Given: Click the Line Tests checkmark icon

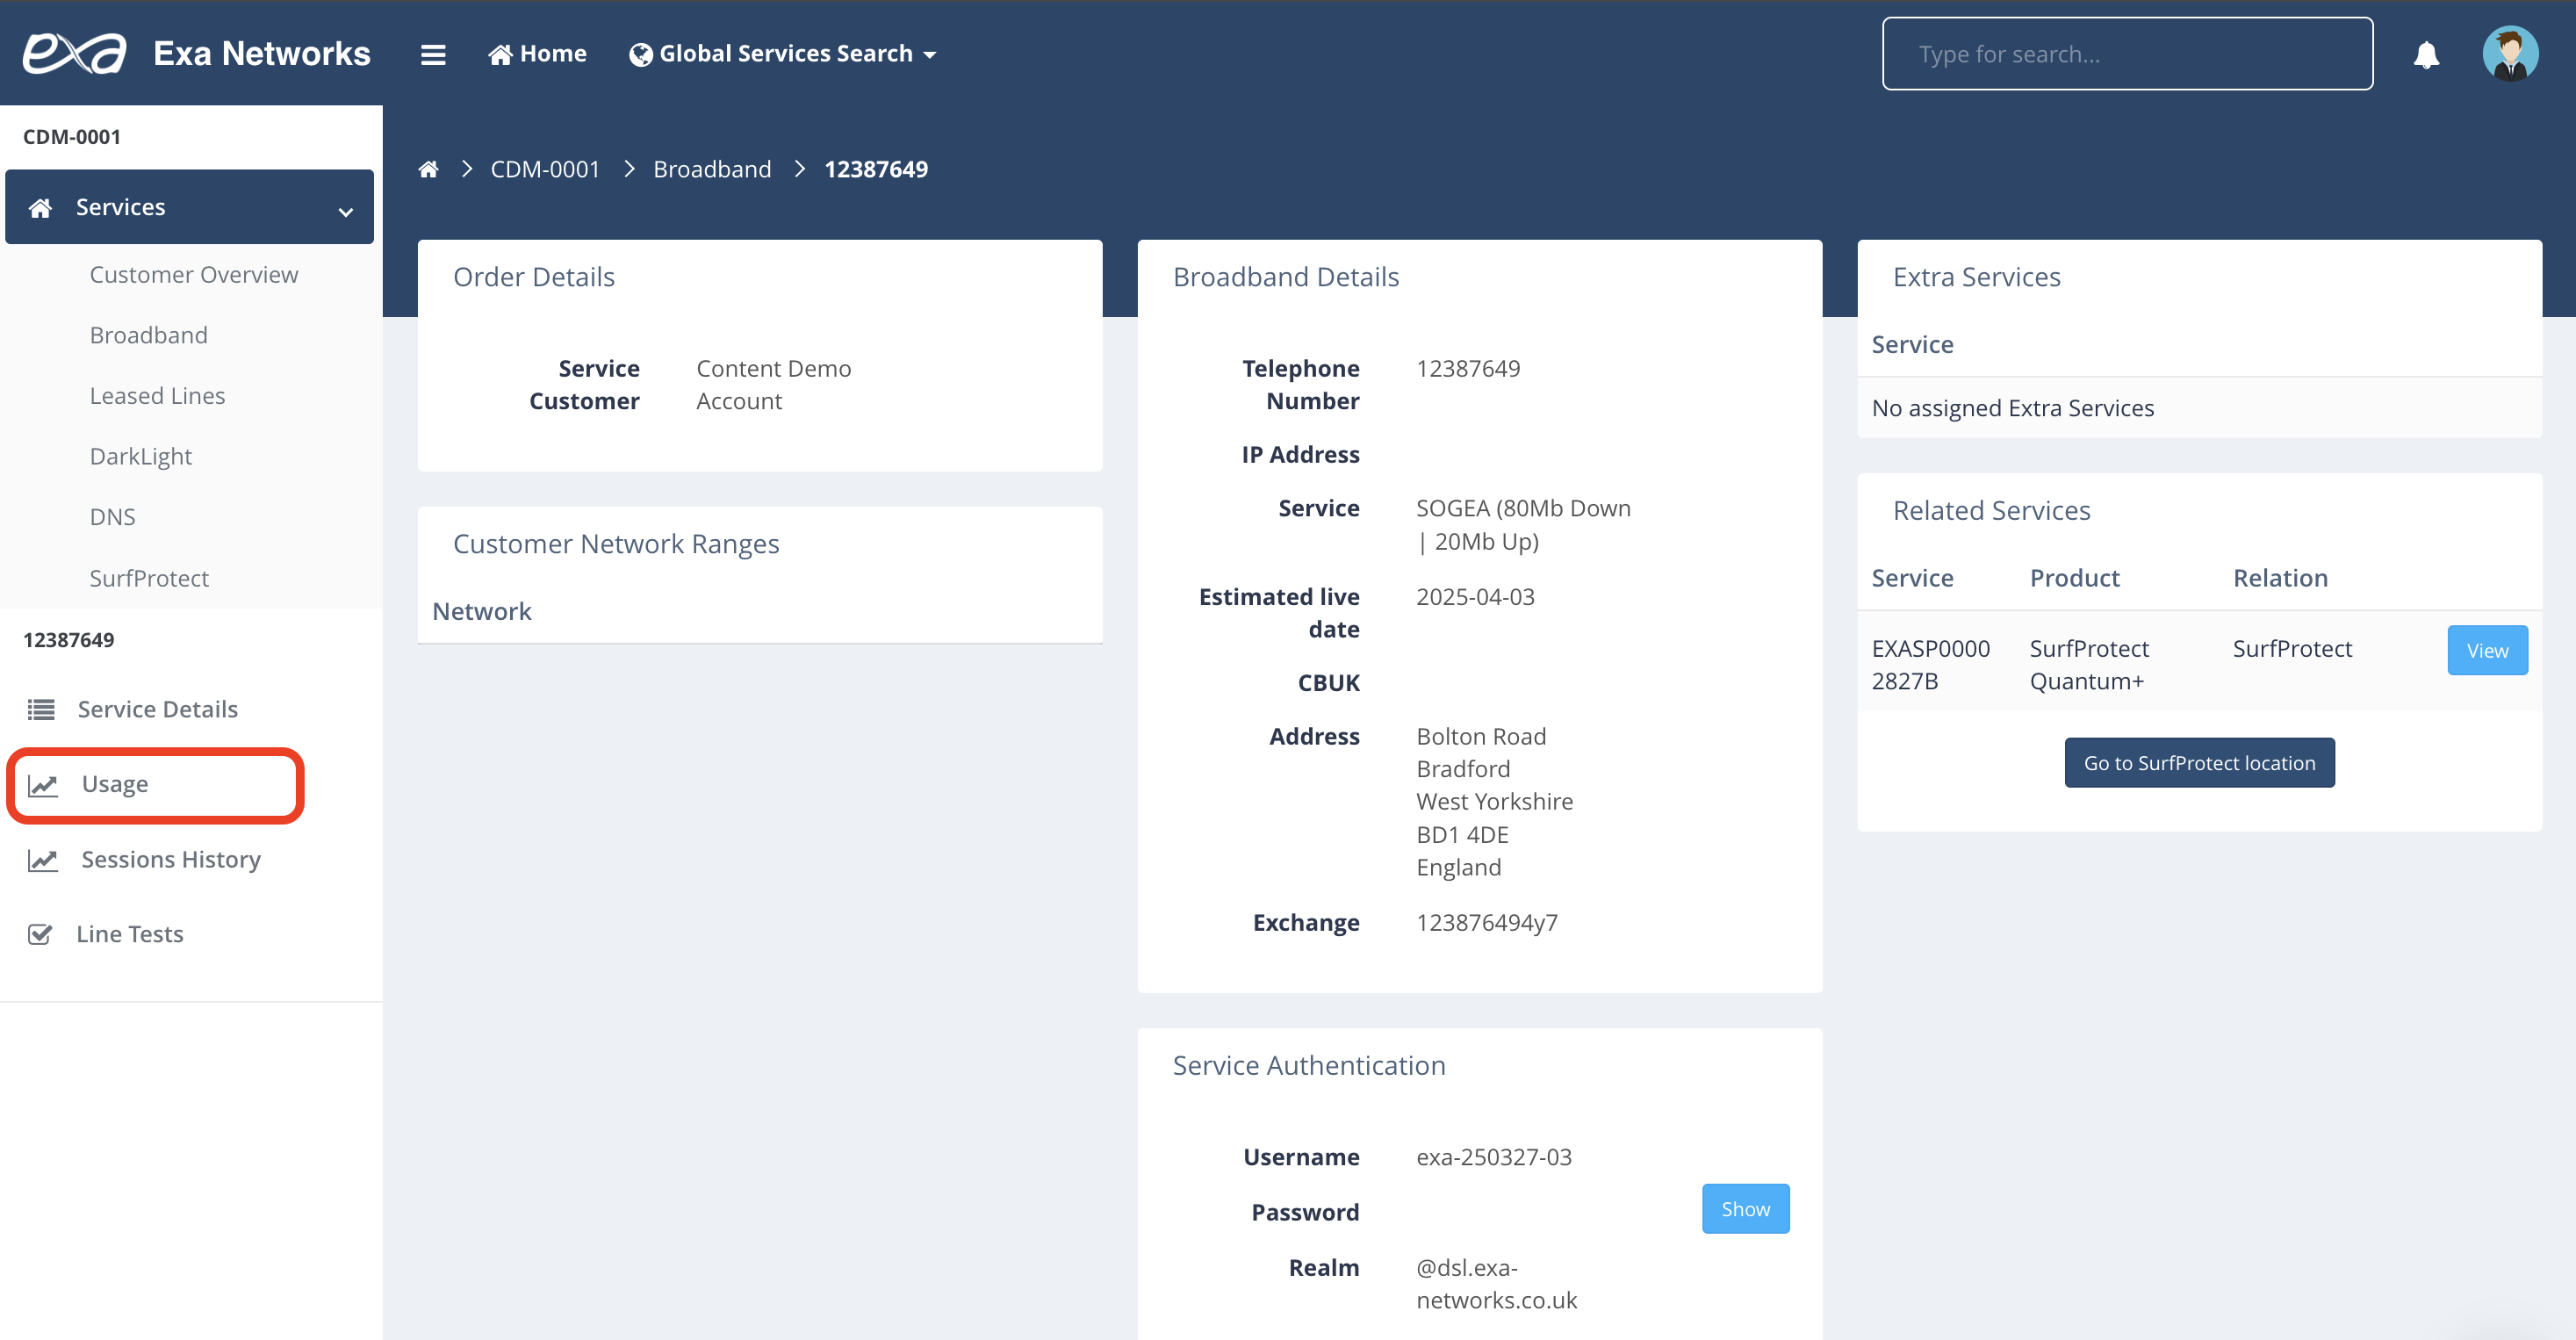Looking at the screenshot, I should (x=40, y=934).
